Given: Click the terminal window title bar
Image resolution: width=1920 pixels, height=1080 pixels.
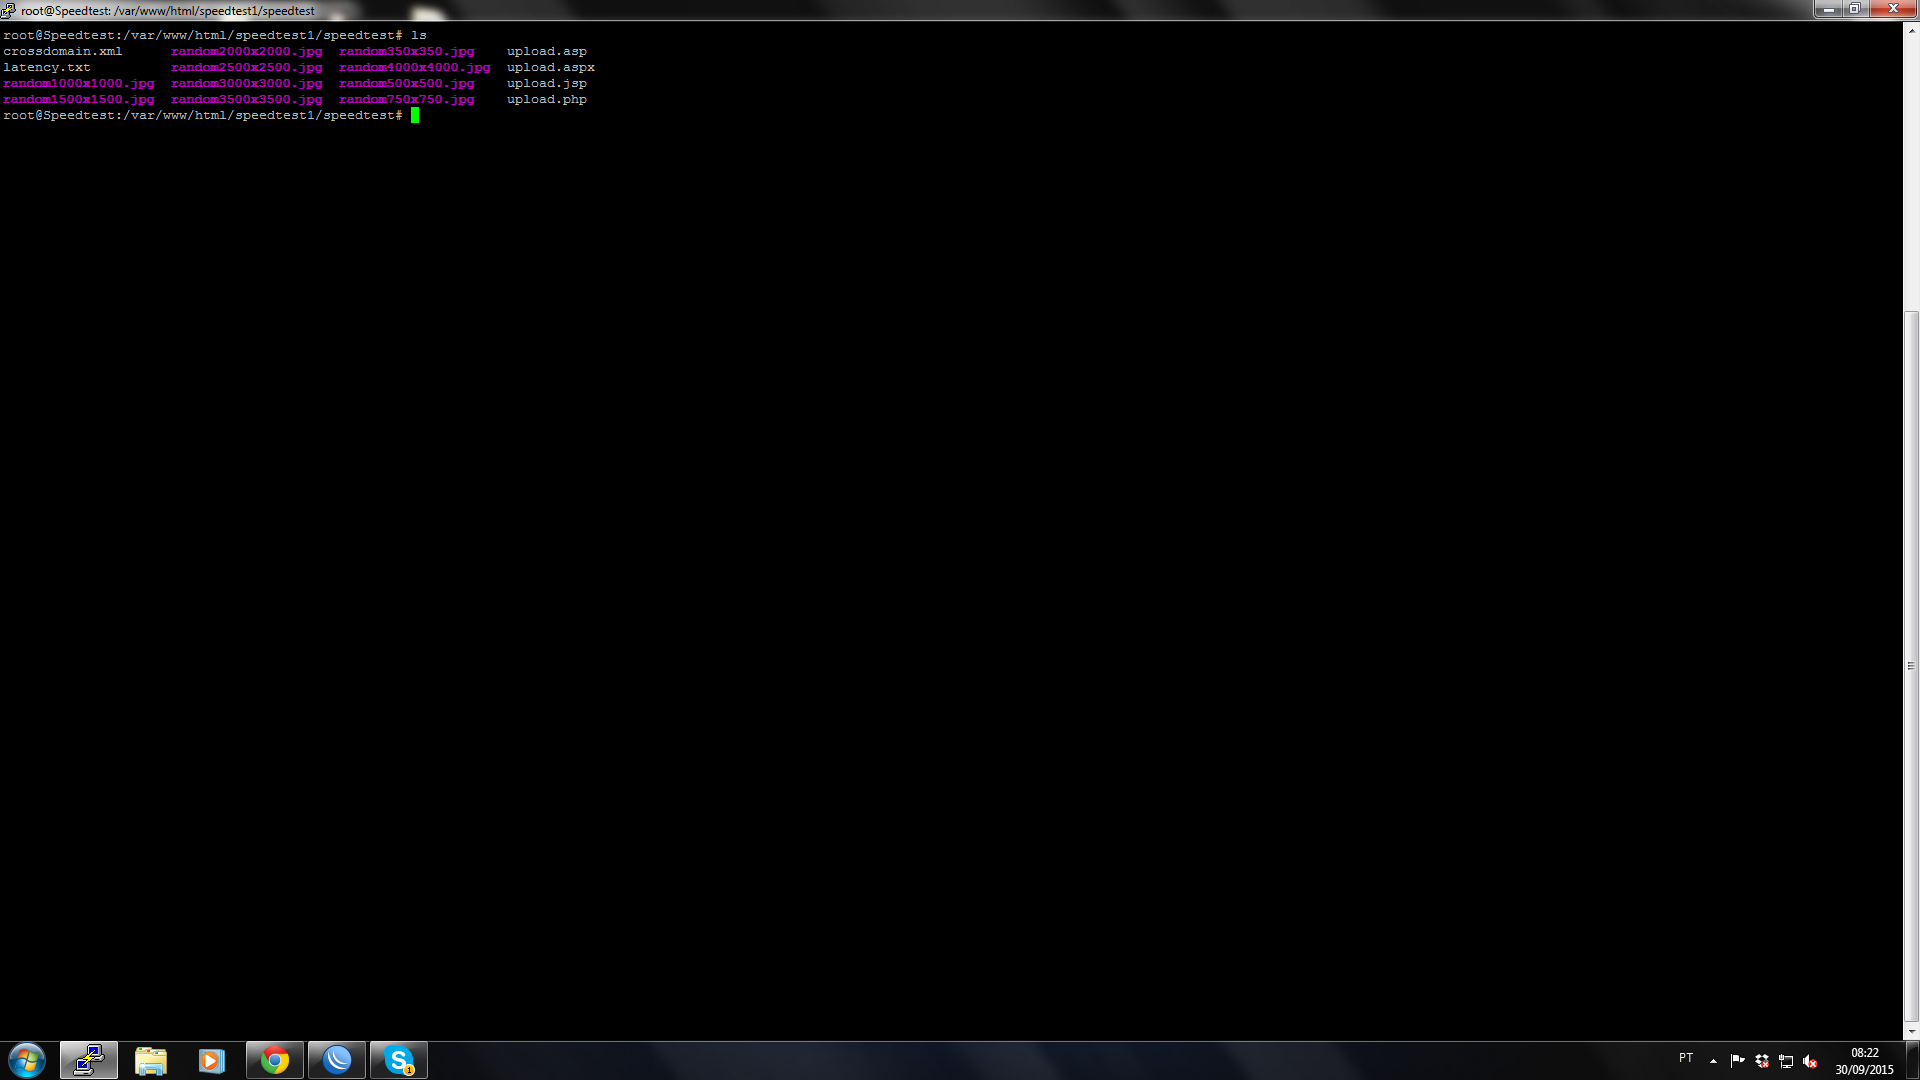Looking at the screenshot, I should [900, 10].
